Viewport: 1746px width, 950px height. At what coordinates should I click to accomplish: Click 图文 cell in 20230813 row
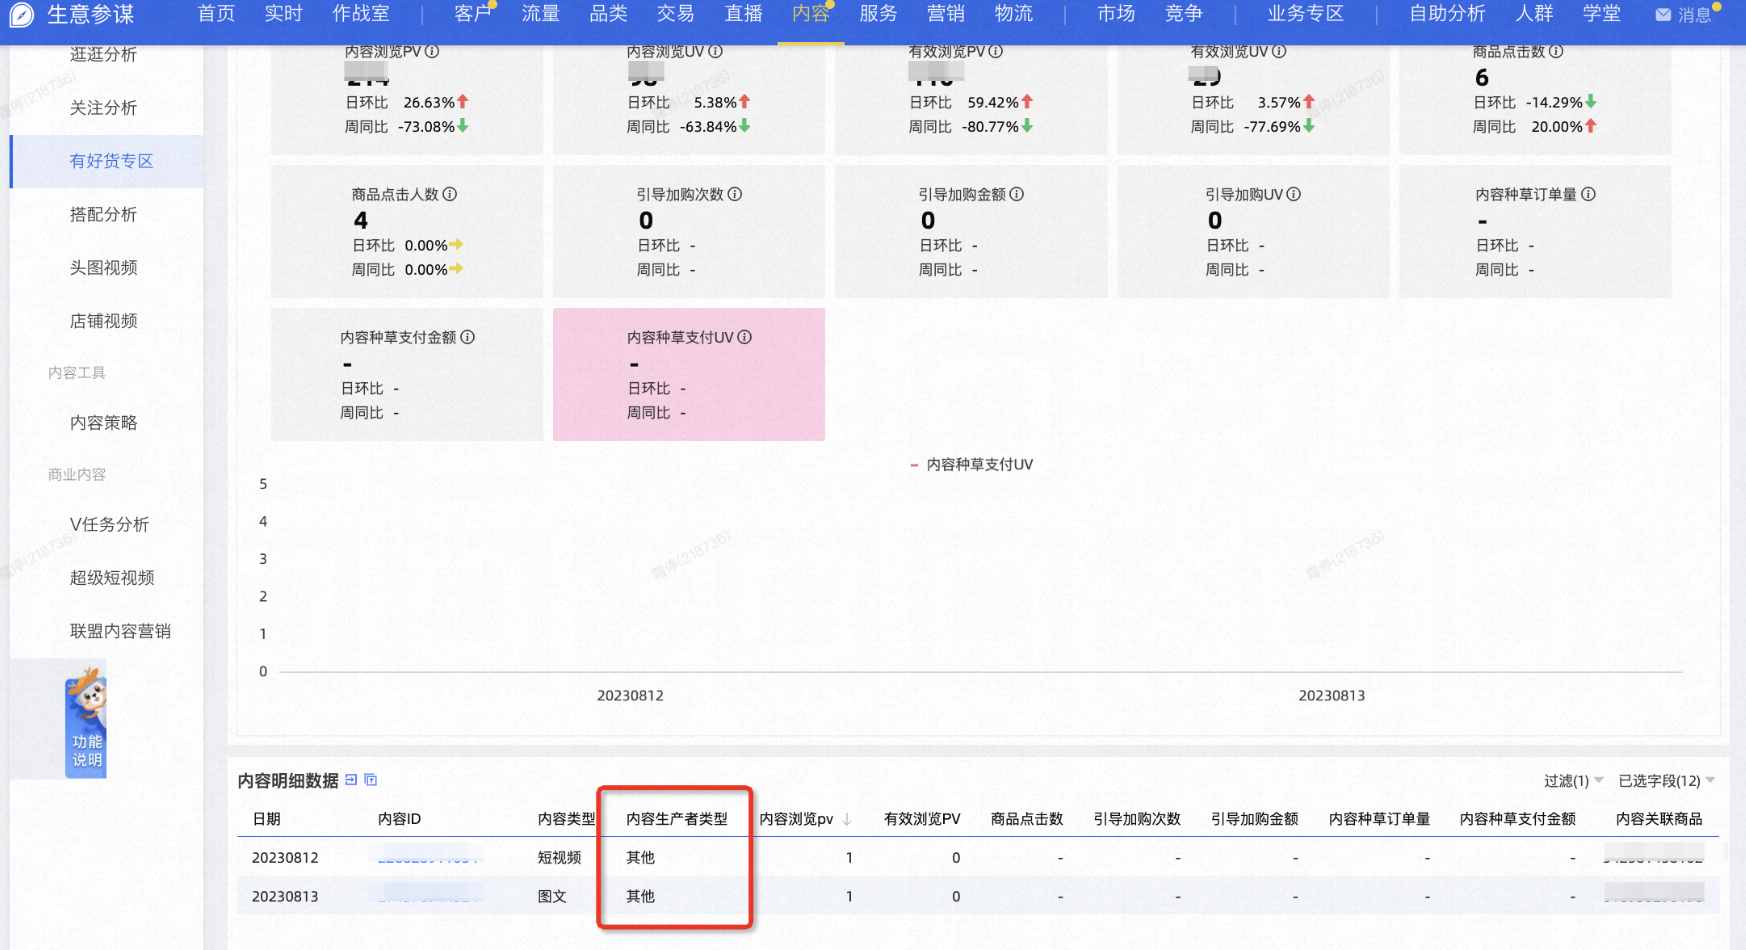click(552, 896)
